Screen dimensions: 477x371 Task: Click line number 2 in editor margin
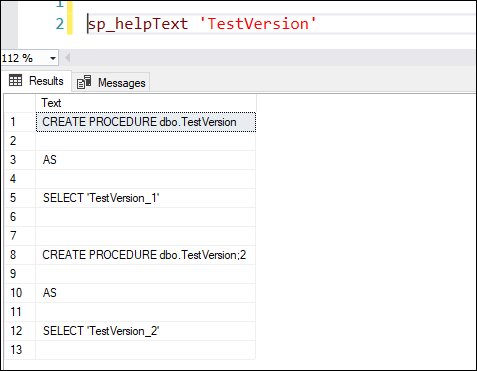pyautogui.click(x=60, y=24)
